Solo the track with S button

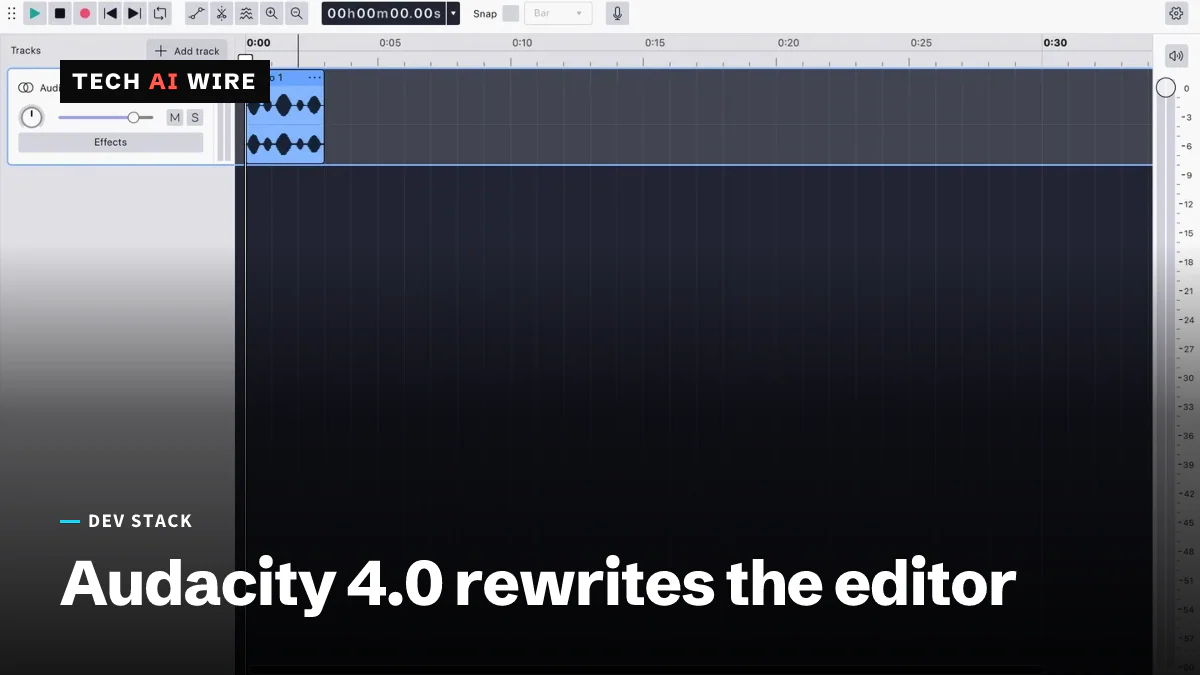pyautogui.click(x=195, y=117)
